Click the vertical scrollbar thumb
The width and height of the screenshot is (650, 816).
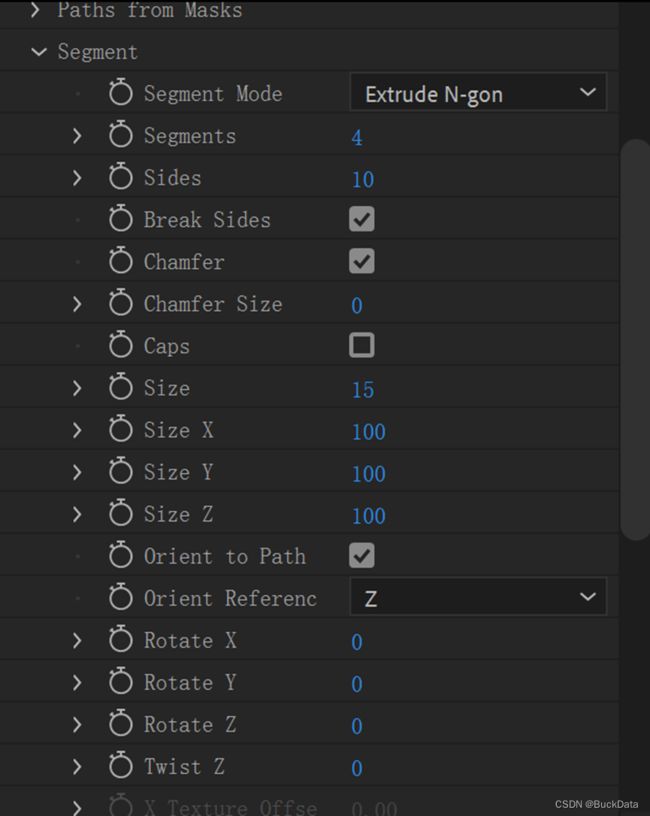coord(635,339)
